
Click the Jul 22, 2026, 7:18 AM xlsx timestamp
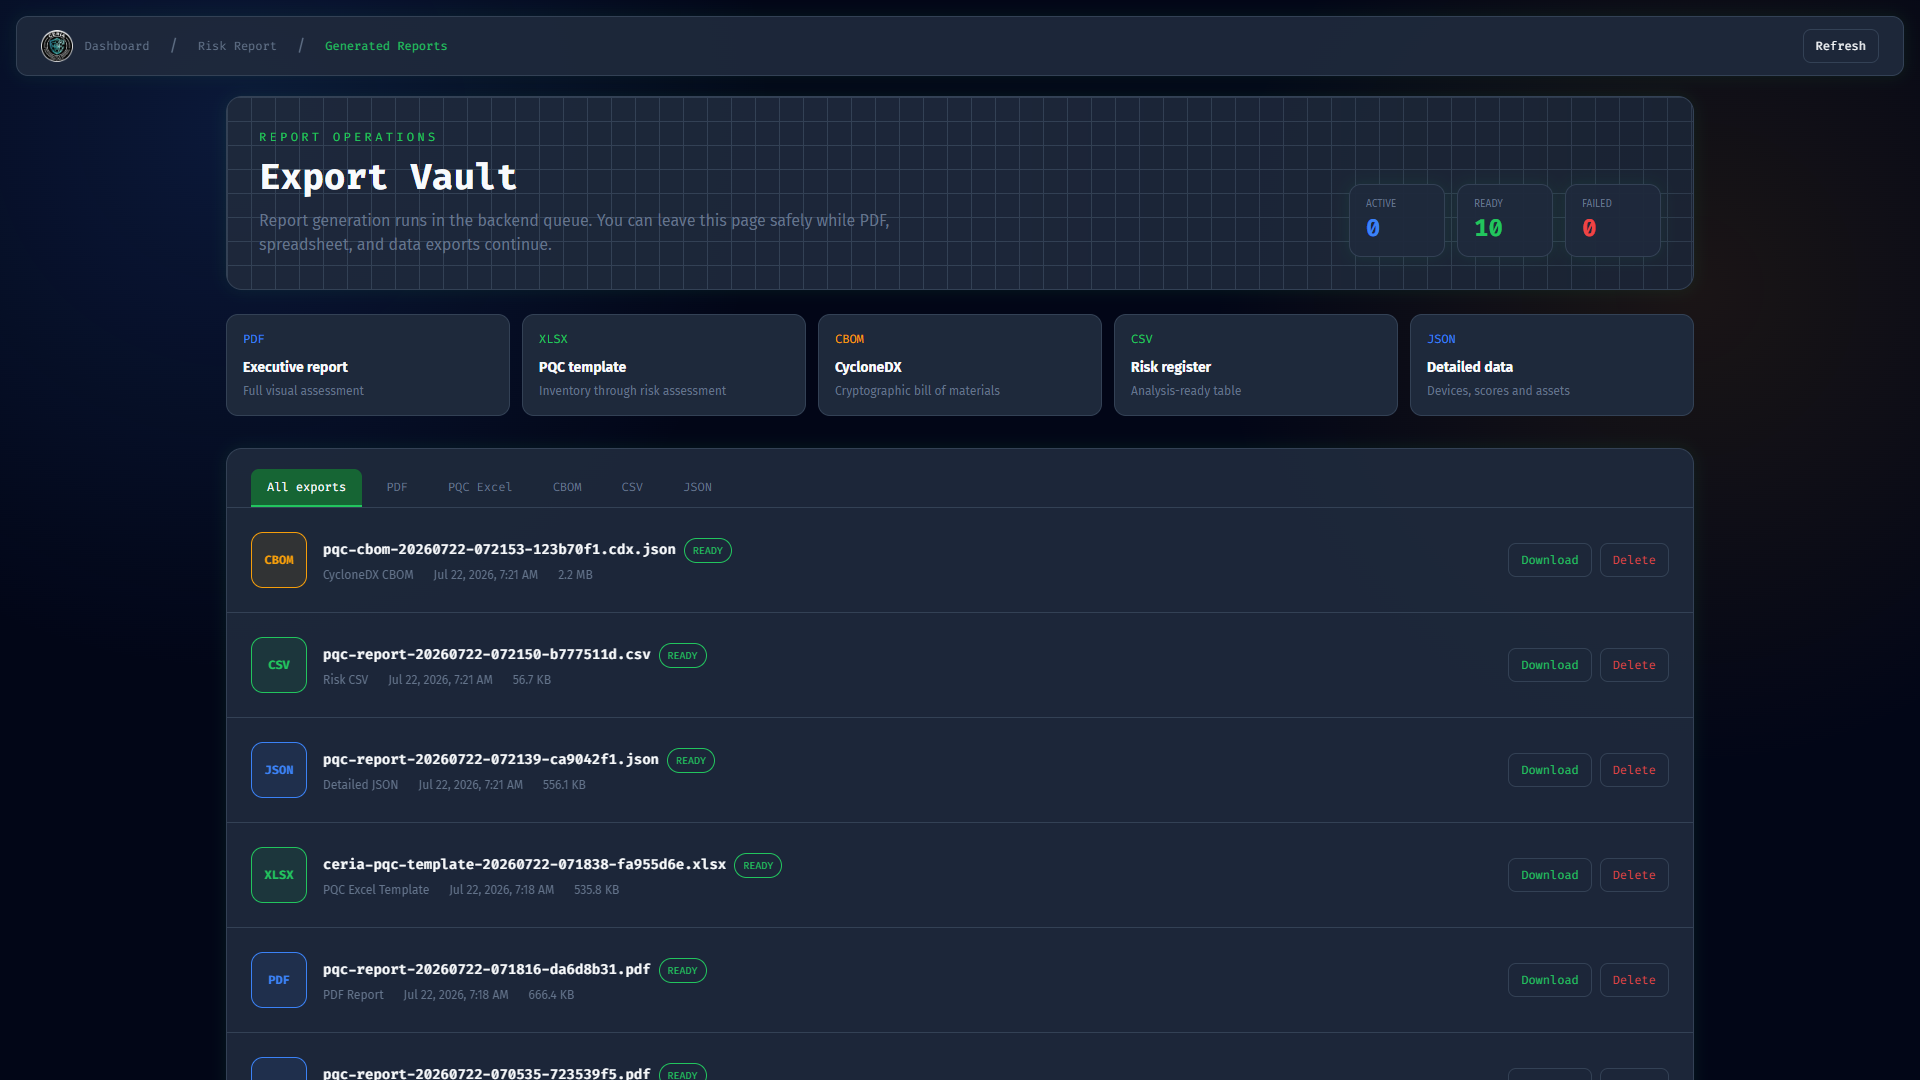coord(501,890)
